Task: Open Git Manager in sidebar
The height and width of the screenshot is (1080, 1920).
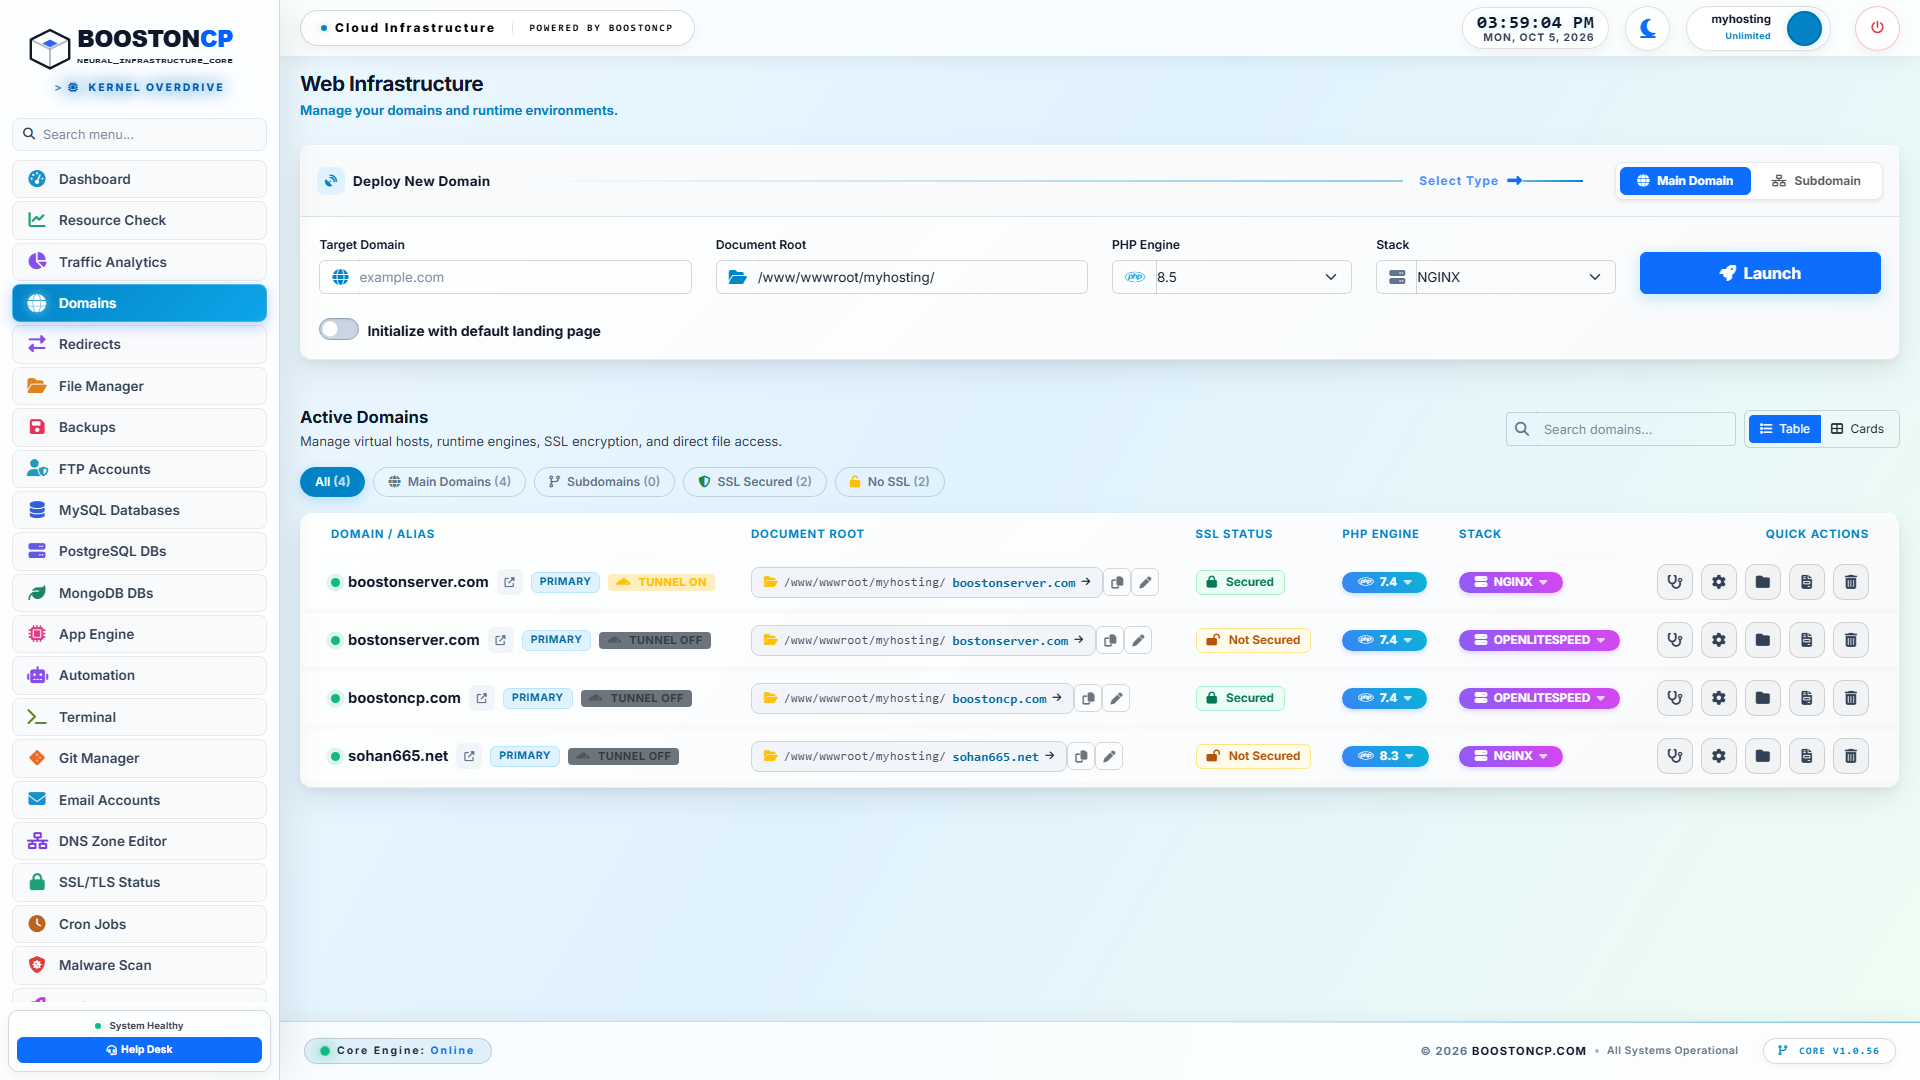Action: (x=139, y=758)
